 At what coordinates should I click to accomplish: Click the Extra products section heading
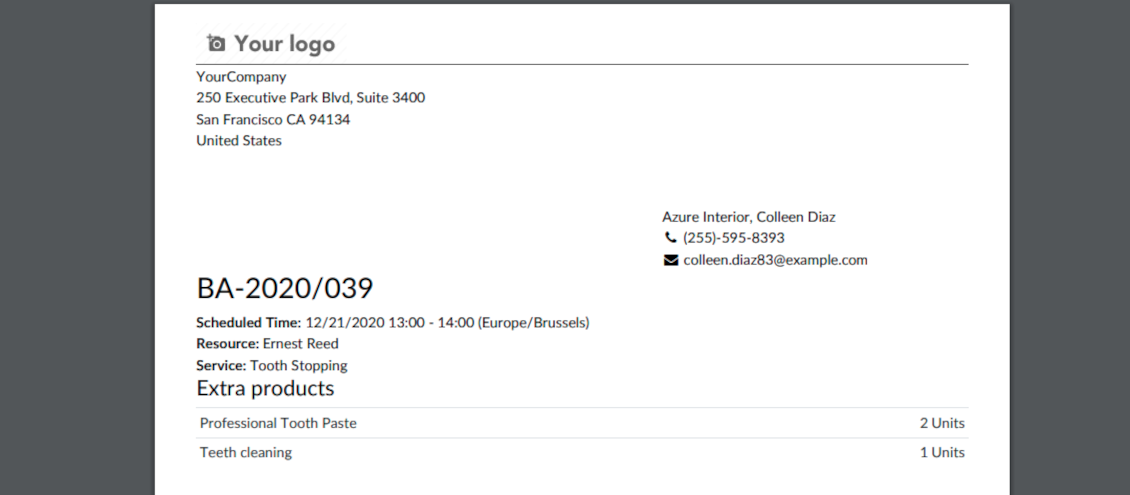pyautogui.click(x=265, y=388)
